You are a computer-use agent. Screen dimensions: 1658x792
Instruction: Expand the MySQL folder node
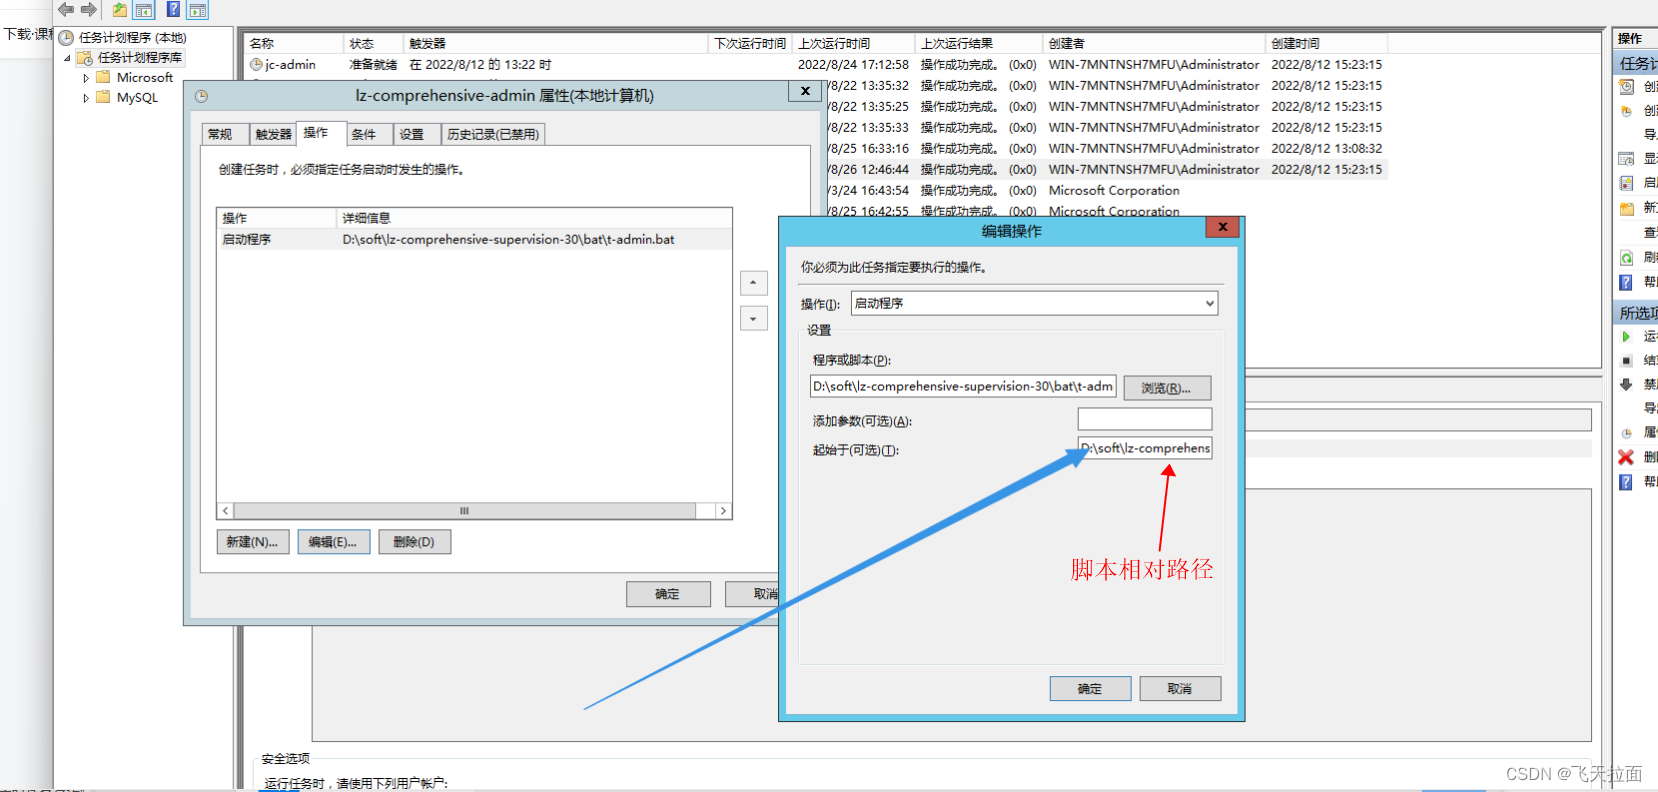point(86,98)
